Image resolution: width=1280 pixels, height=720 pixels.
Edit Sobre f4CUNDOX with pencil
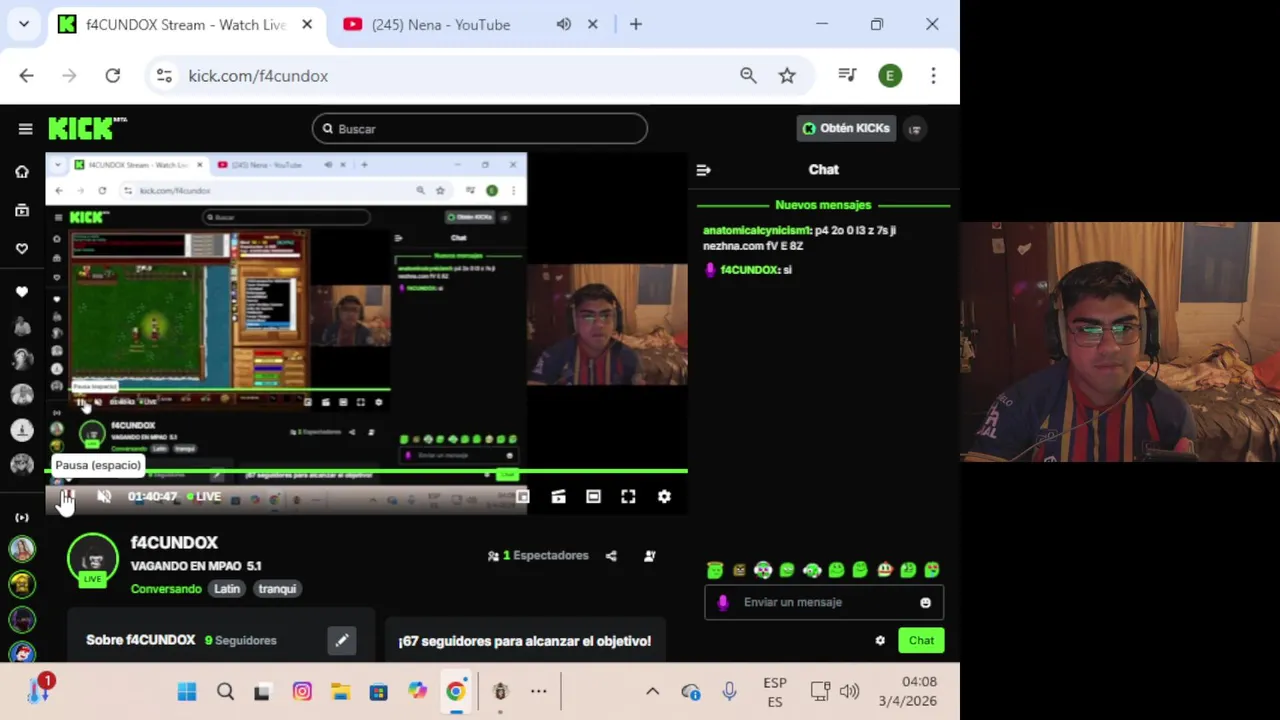click(342, 641)
